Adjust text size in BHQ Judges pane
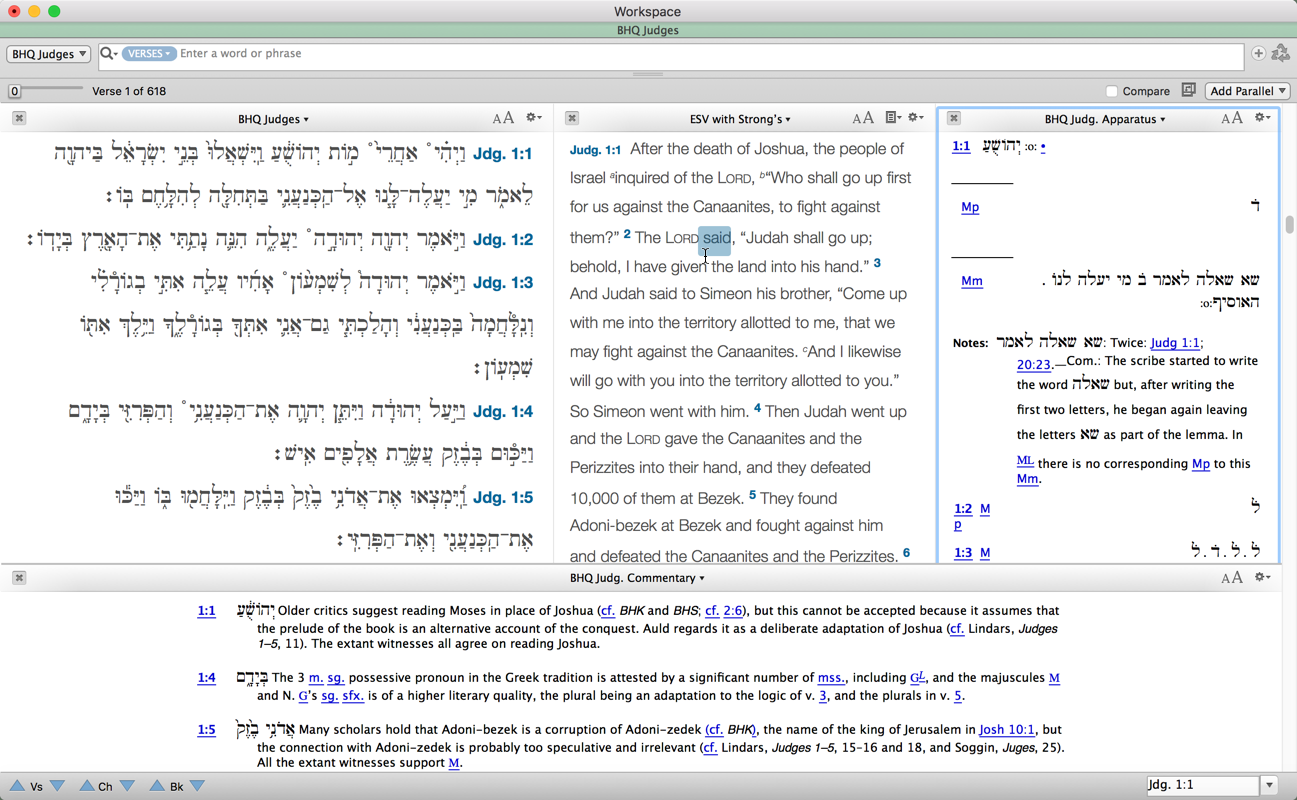Screen dimensions: 1297x800 (503, 118)
